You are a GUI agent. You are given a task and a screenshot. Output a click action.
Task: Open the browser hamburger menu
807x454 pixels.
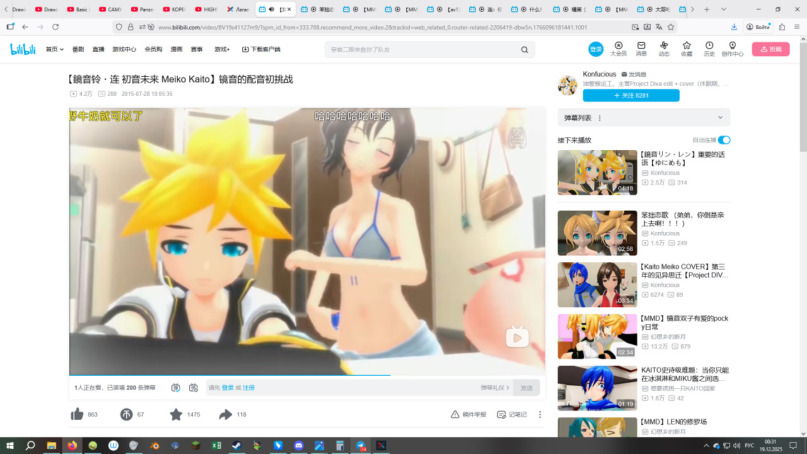pyautogui.click(x=796, y=27)
